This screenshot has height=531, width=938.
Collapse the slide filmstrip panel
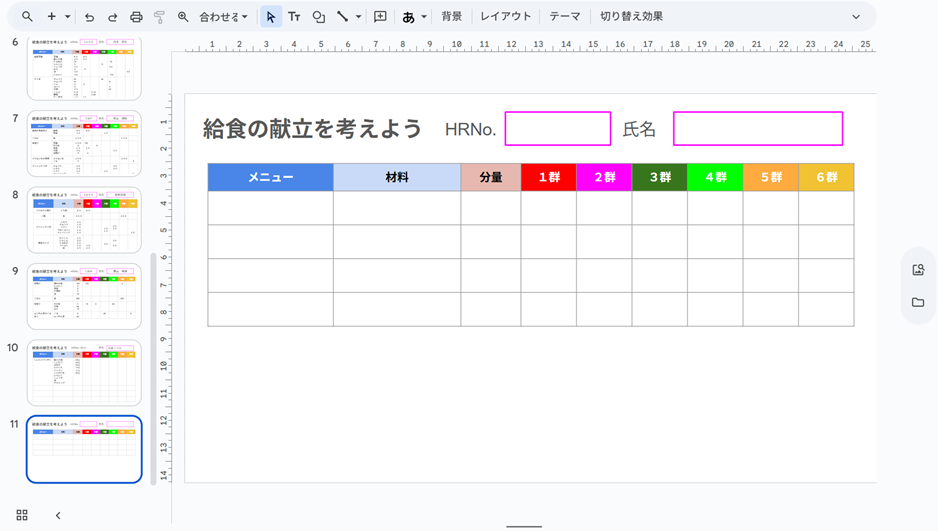click(x=58, y=515)
